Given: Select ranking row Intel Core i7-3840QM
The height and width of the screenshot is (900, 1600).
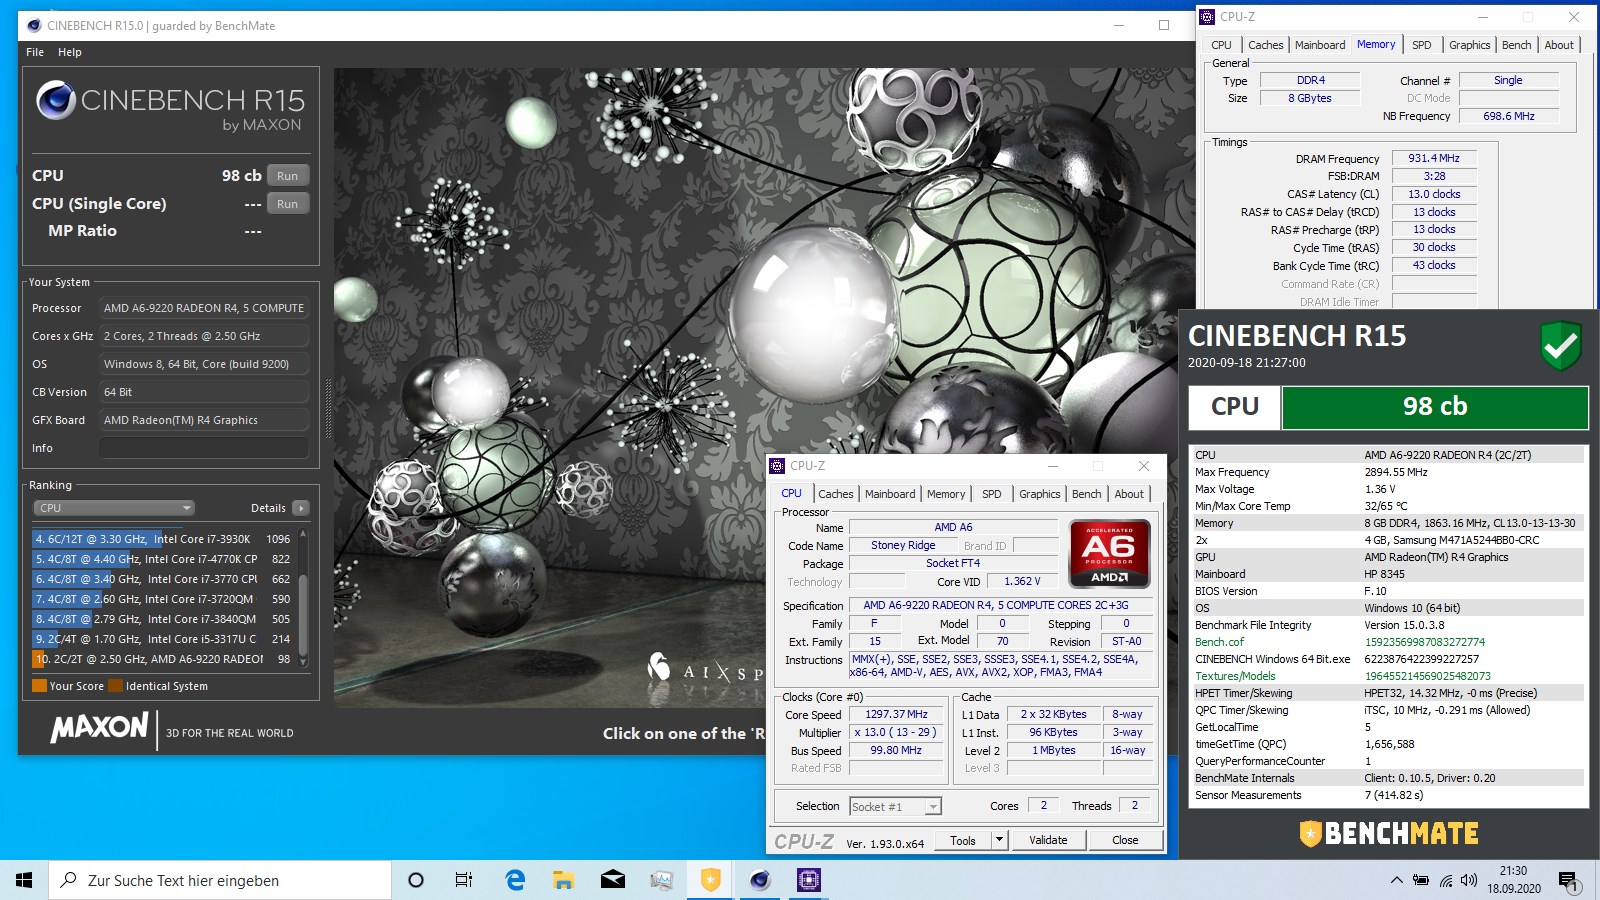Looking at the screenshot, I should click(x=164, y=619).
